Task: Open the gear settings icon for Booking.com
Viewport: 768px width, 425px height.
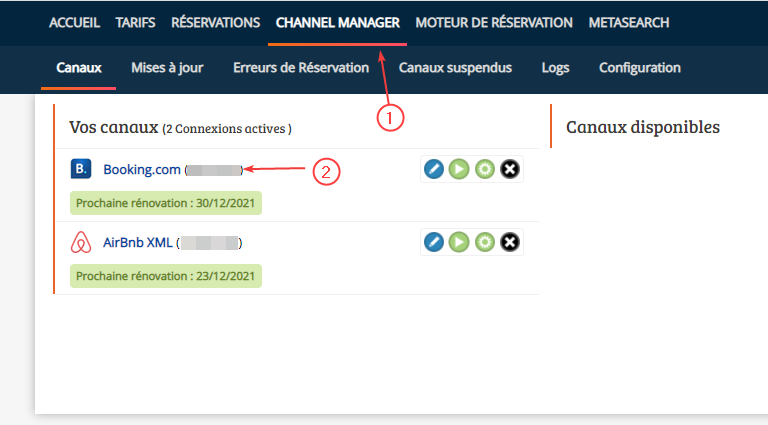Action: 485,169
